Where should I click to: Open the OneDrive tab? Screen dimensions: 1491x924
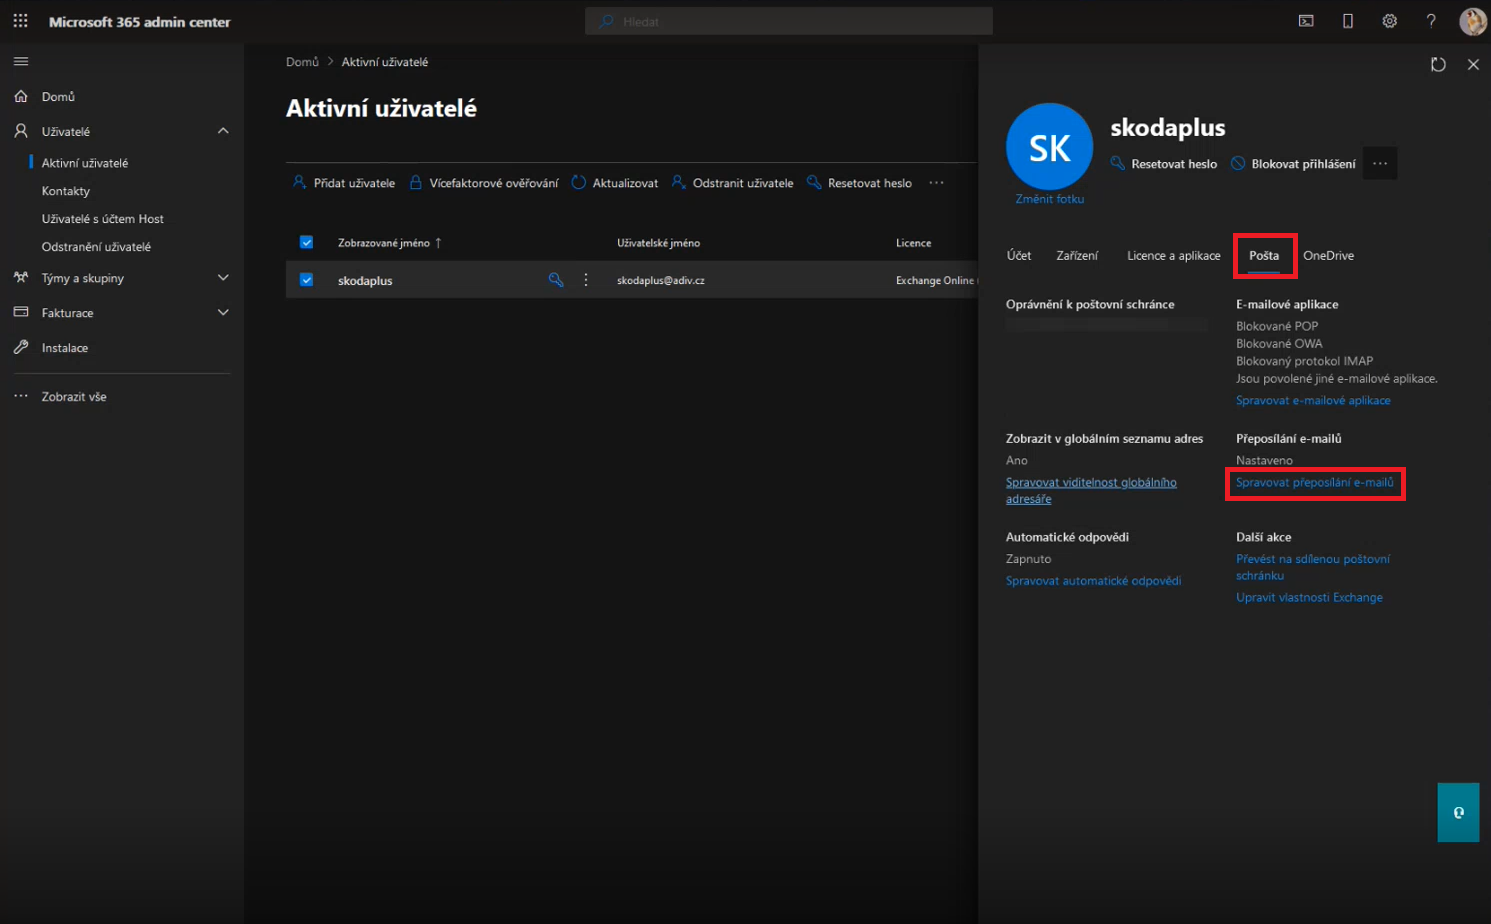pos(1328,256)
